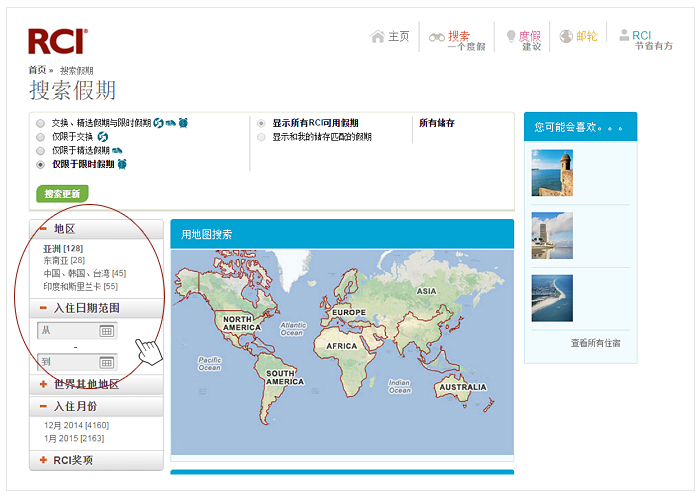Image resolution: width=700 pixels, height=500 pixels.
Task: Select 交换、精选假期与限时假期 radio option
Action: 41,123
